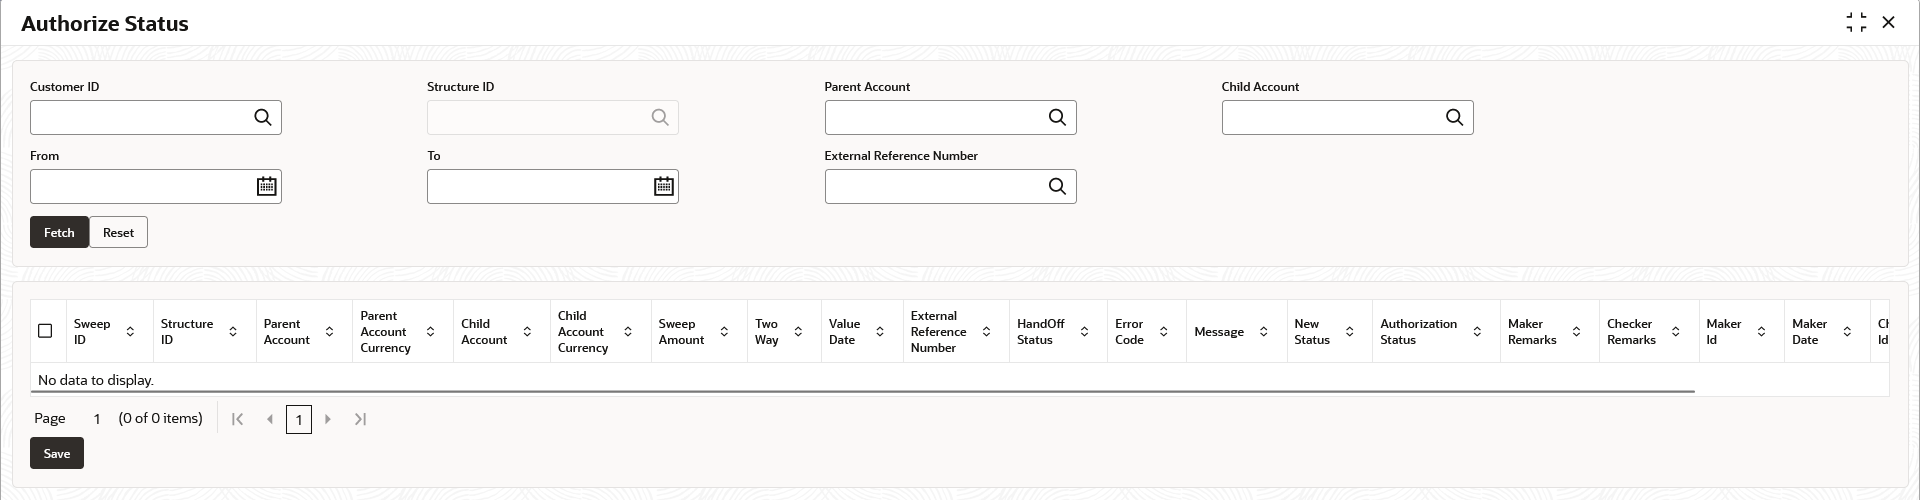Sort table by Maker Date column
This screenshot has height=500, width=1920.
[x=1847, y=331]
